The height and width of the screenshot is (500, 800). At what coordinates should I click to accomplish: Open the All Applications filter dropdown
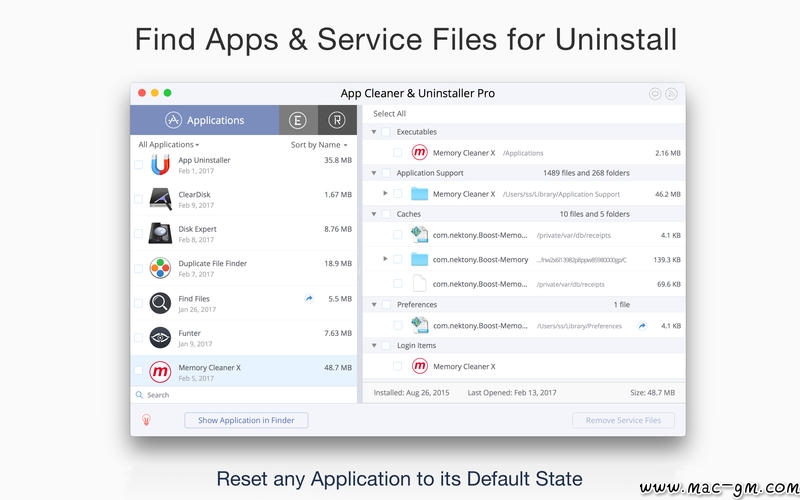click(168, 144)
